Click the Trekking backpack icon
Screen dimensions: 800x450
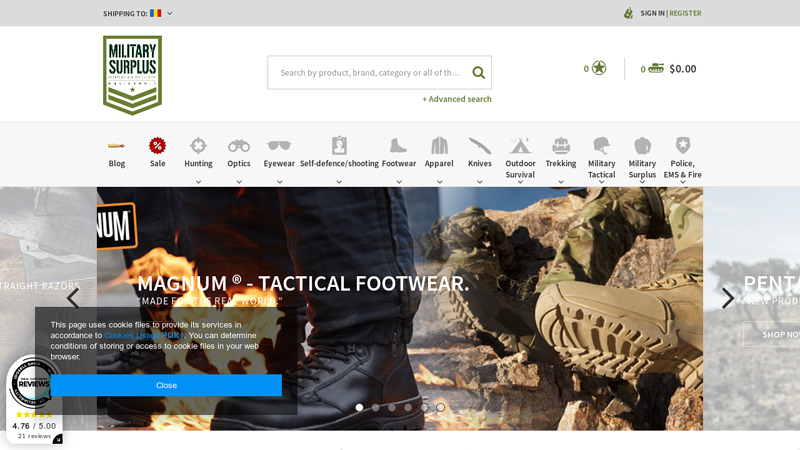pos(561,145)
